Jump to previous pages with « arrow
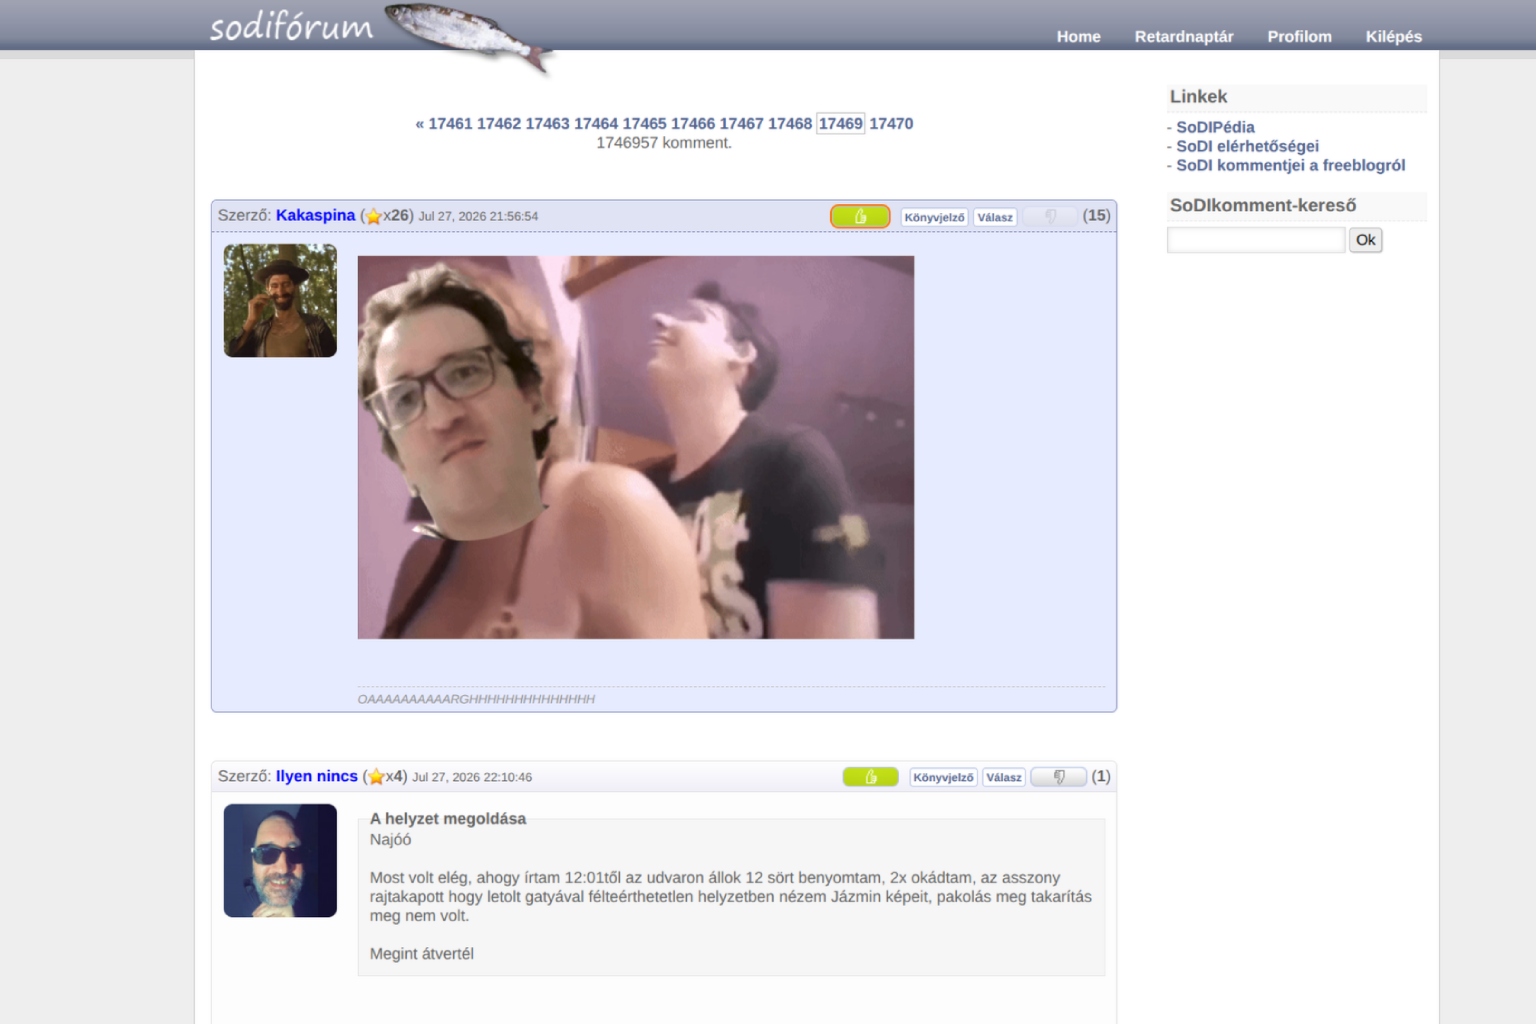1536x1024 pixels. point(420,124)
